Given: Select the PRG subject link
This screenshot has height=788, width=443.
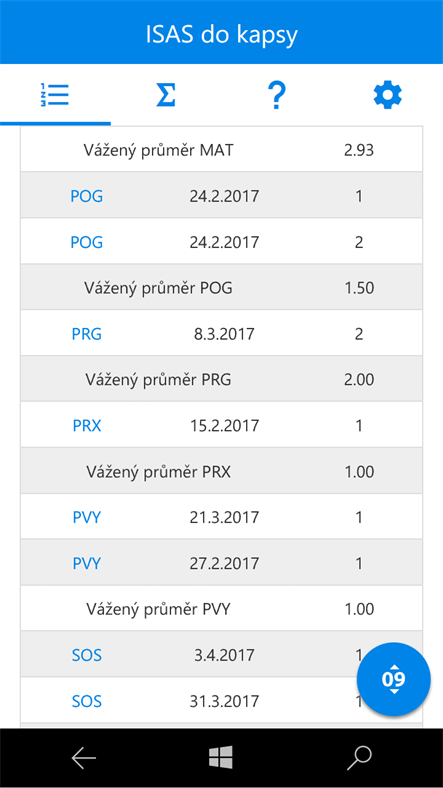Looking at the screenshot, I should coord(87,334).
